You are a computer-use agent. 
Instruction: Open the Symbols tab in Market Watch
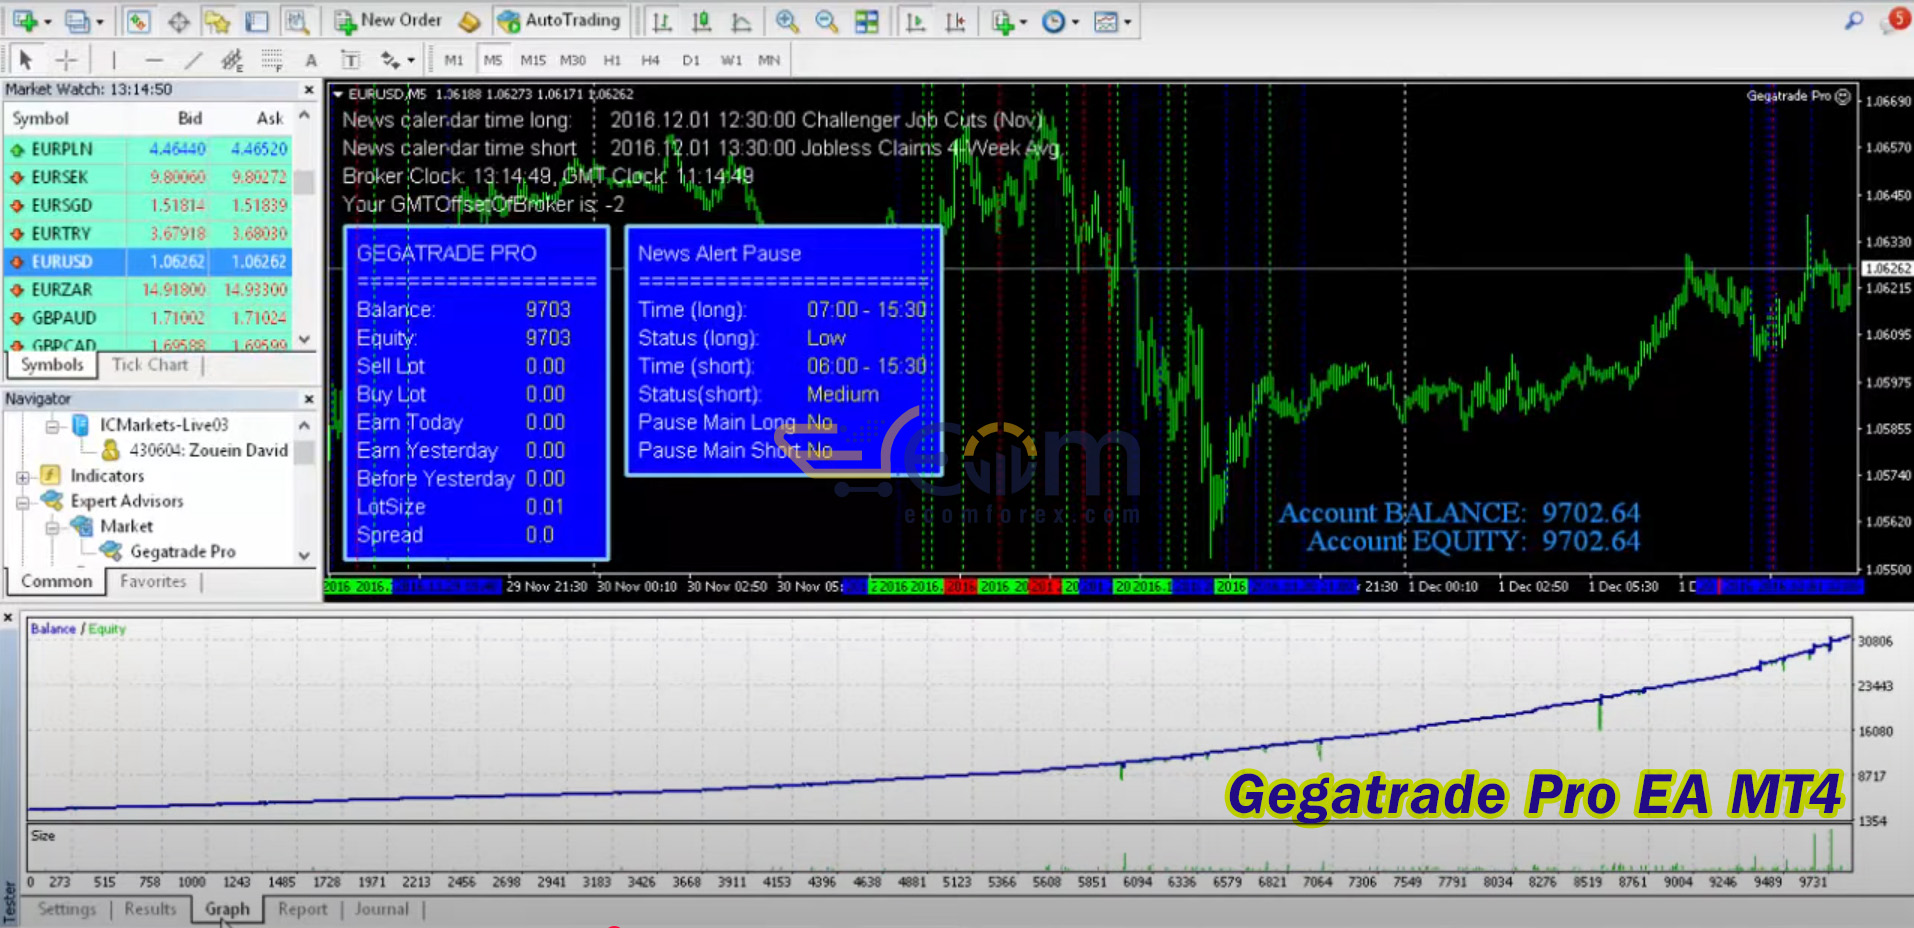click(x=52, y=365)
